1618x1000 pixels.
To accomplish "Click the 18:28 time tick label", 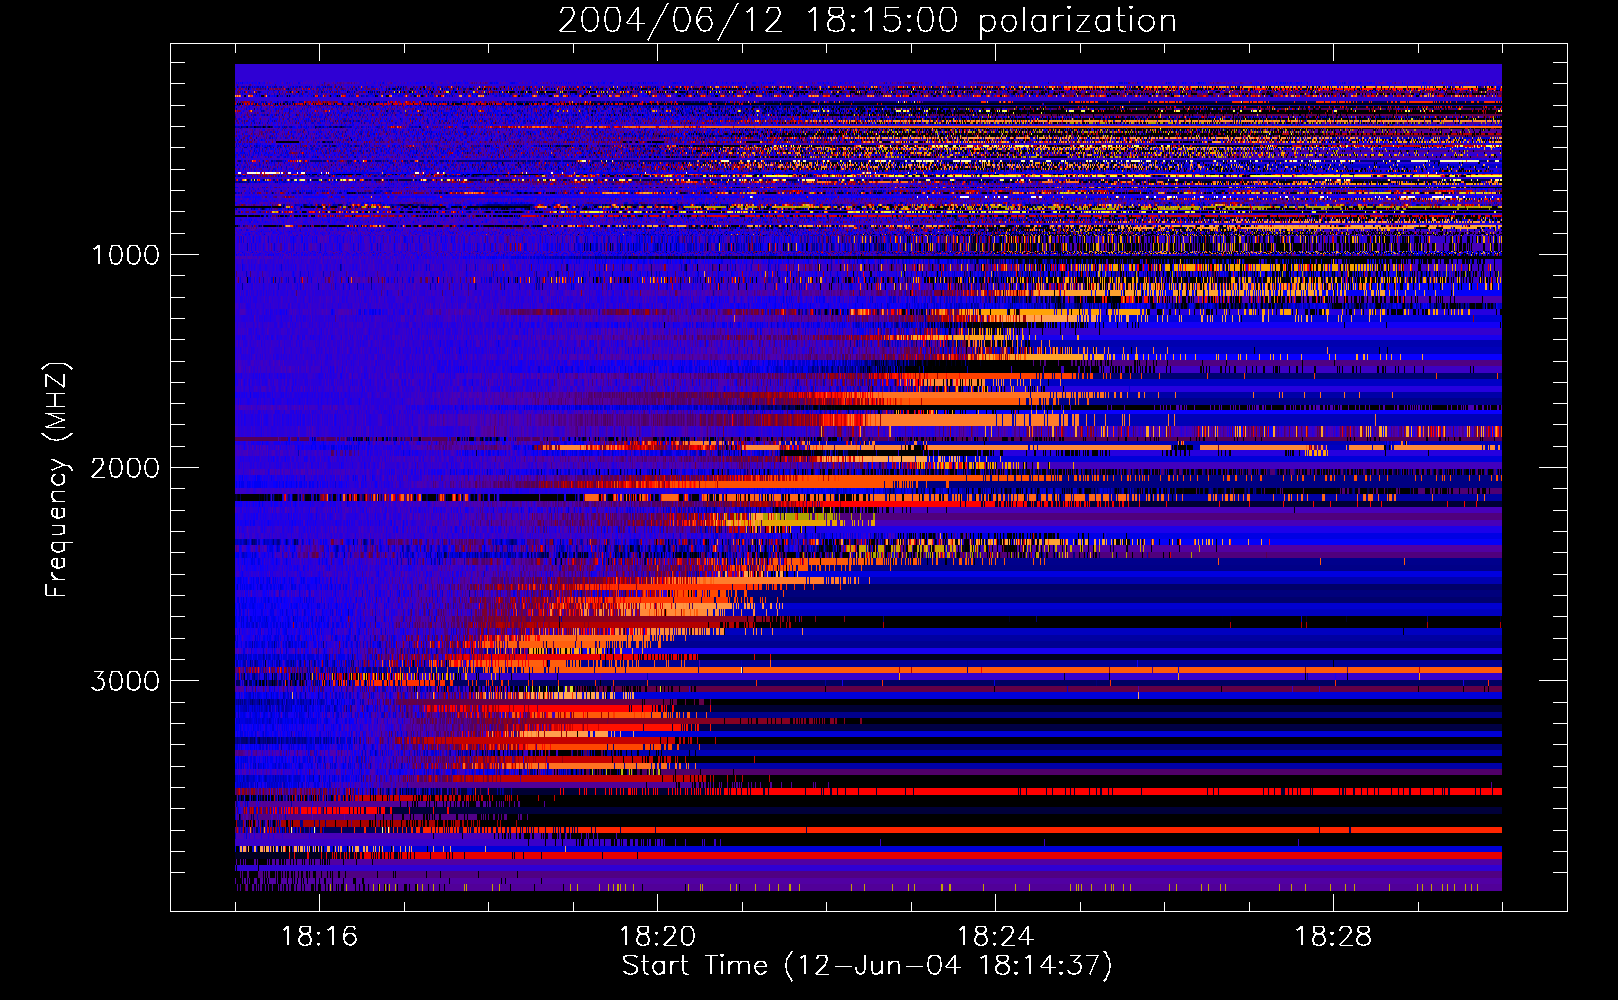I will pyautogui.click(x=1333, y=937).
